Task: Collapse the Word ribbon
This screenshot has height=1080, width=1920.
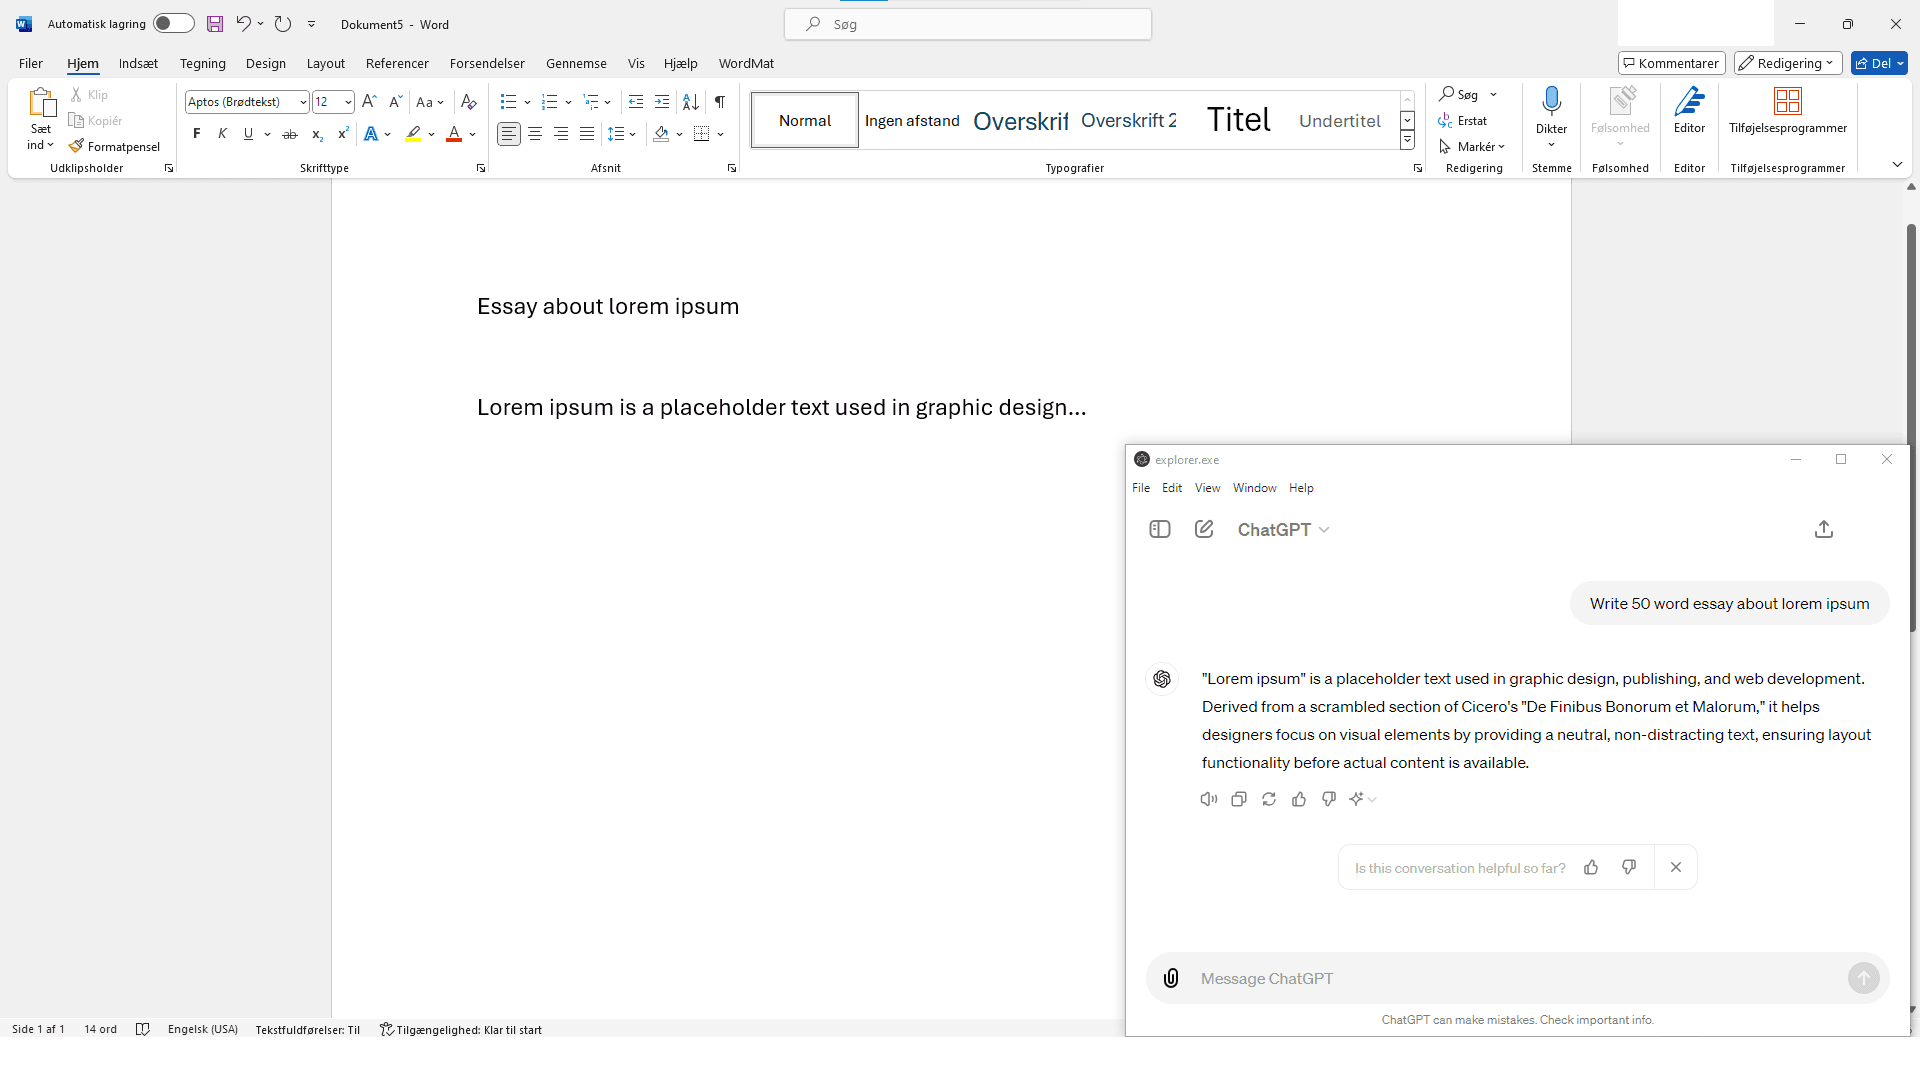Action: click(x=1897, y=164)
